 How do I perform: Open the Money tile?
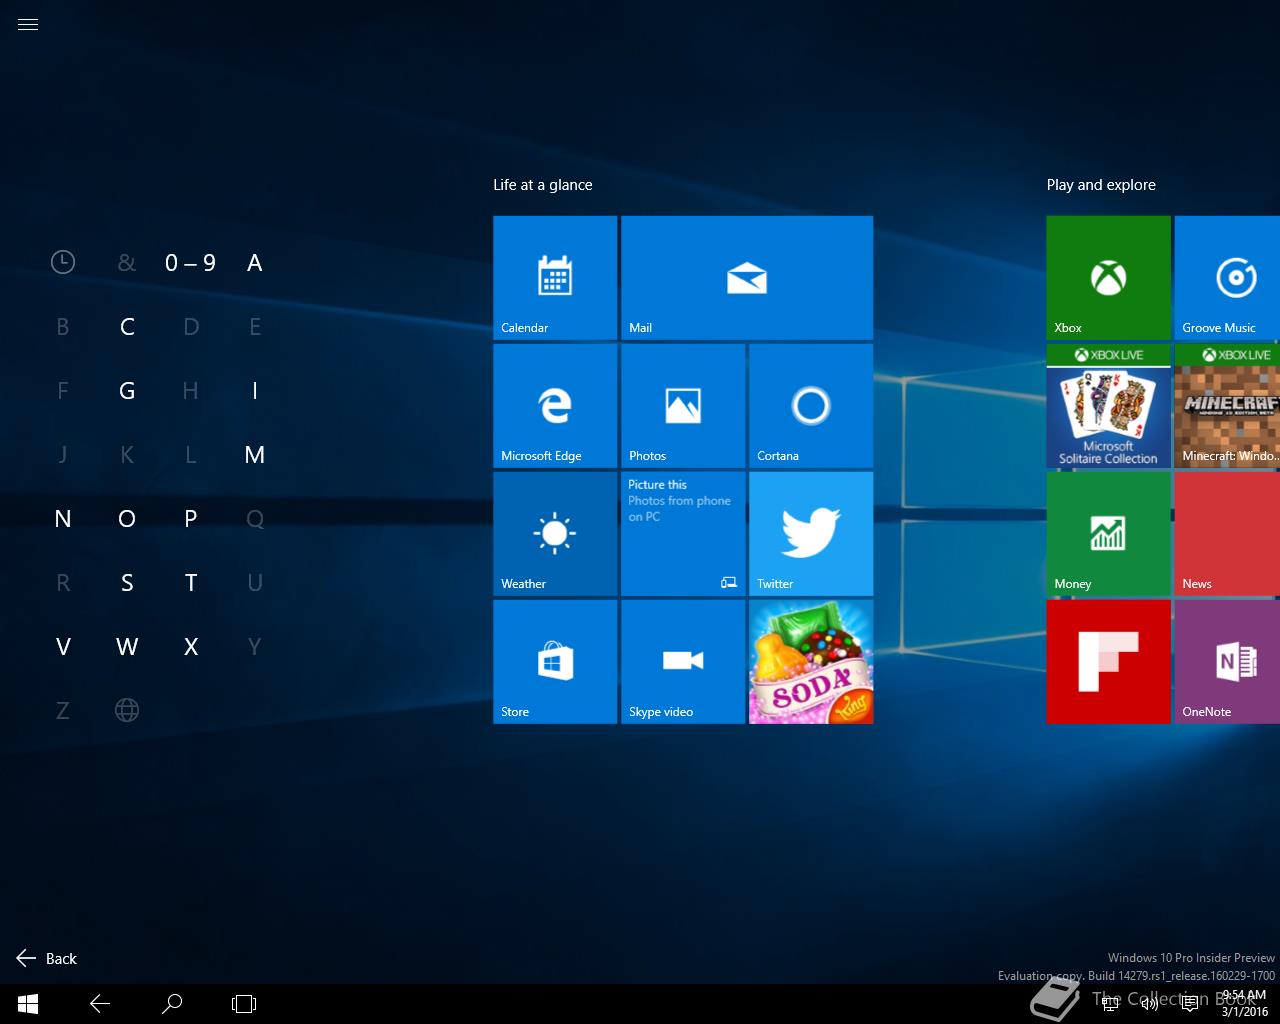(x=1108, y=534)
